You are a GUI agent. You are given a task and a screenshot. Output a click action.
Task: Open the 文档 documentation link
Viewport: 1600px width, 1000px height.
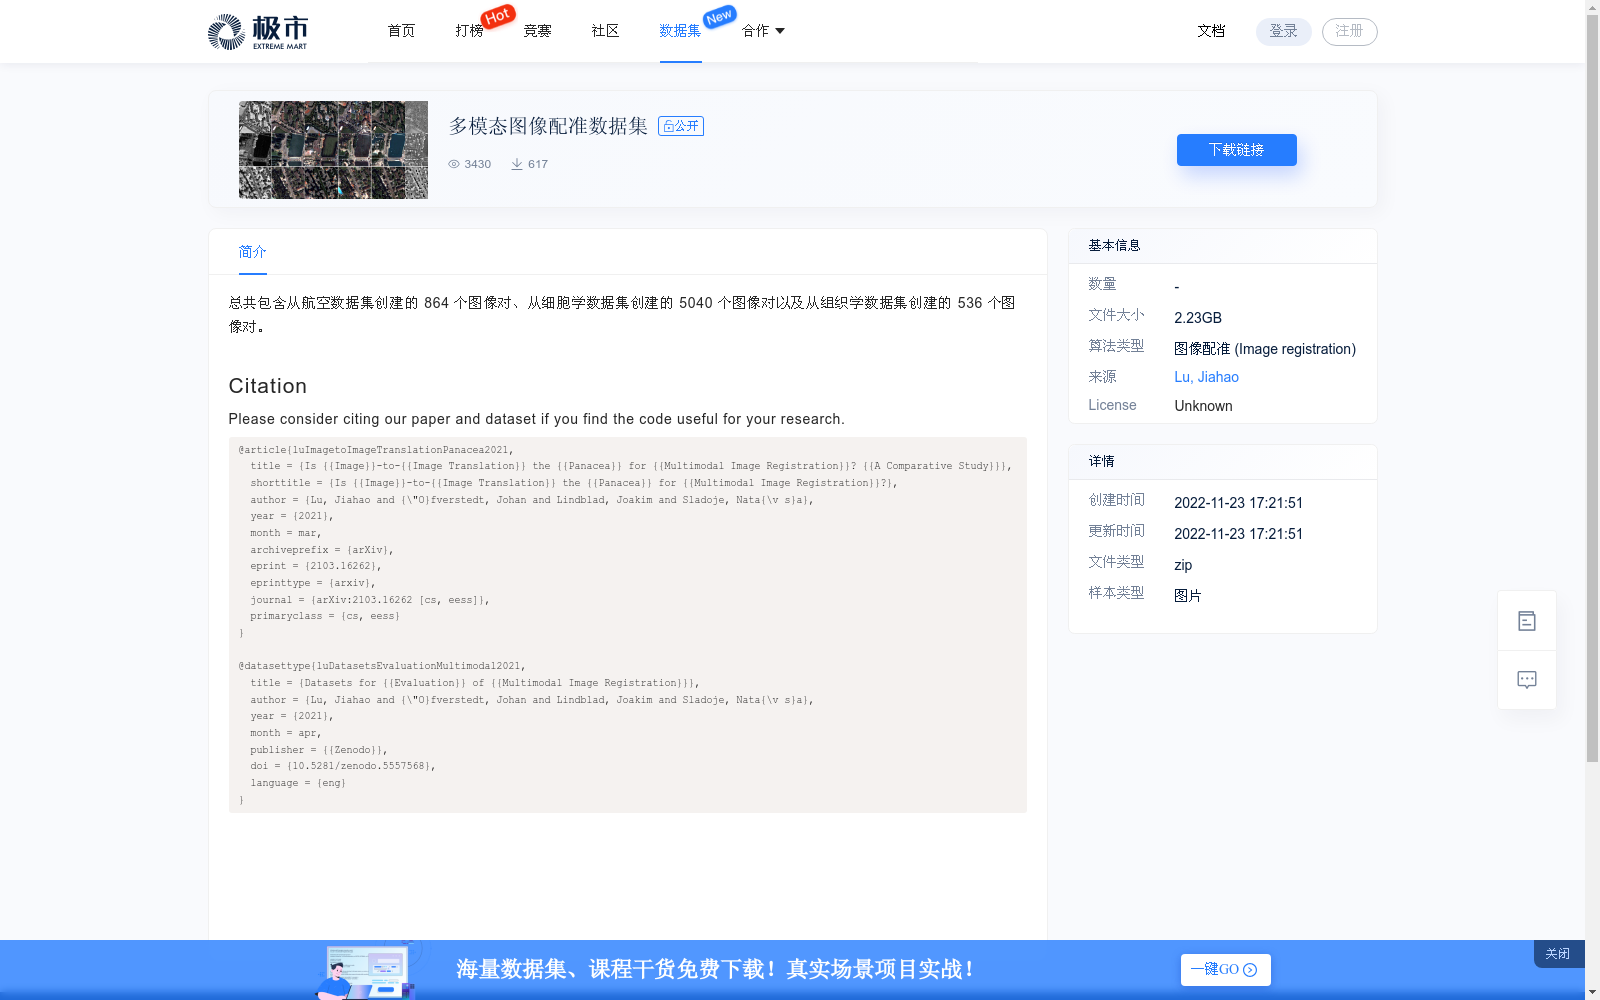click(x=1211, y=31)
